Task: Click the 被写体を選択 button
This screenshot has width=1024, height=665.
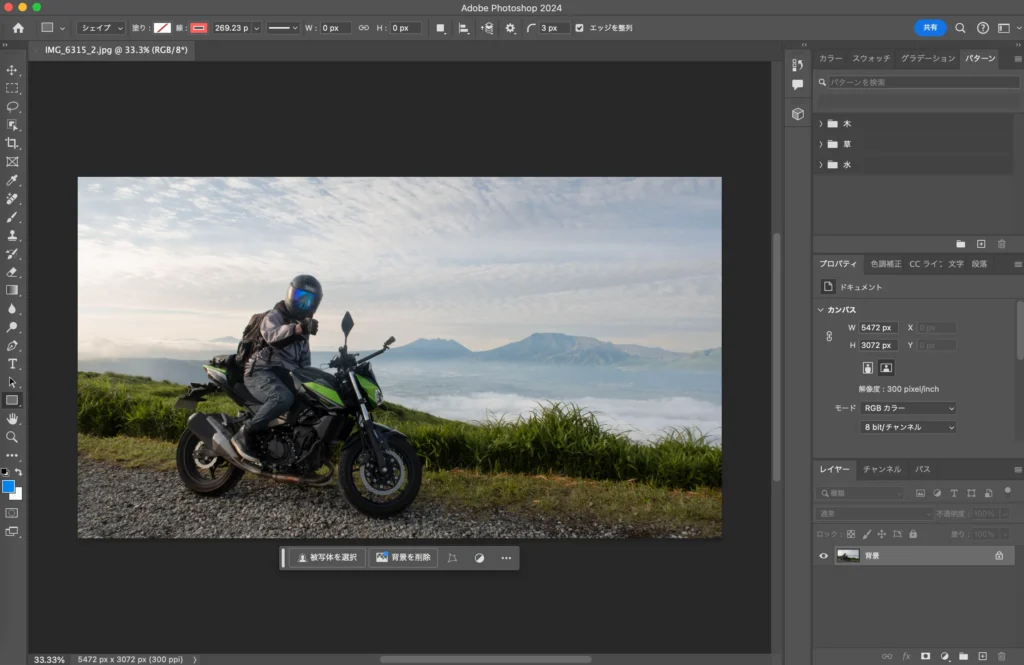Action: tap(327, 558)
